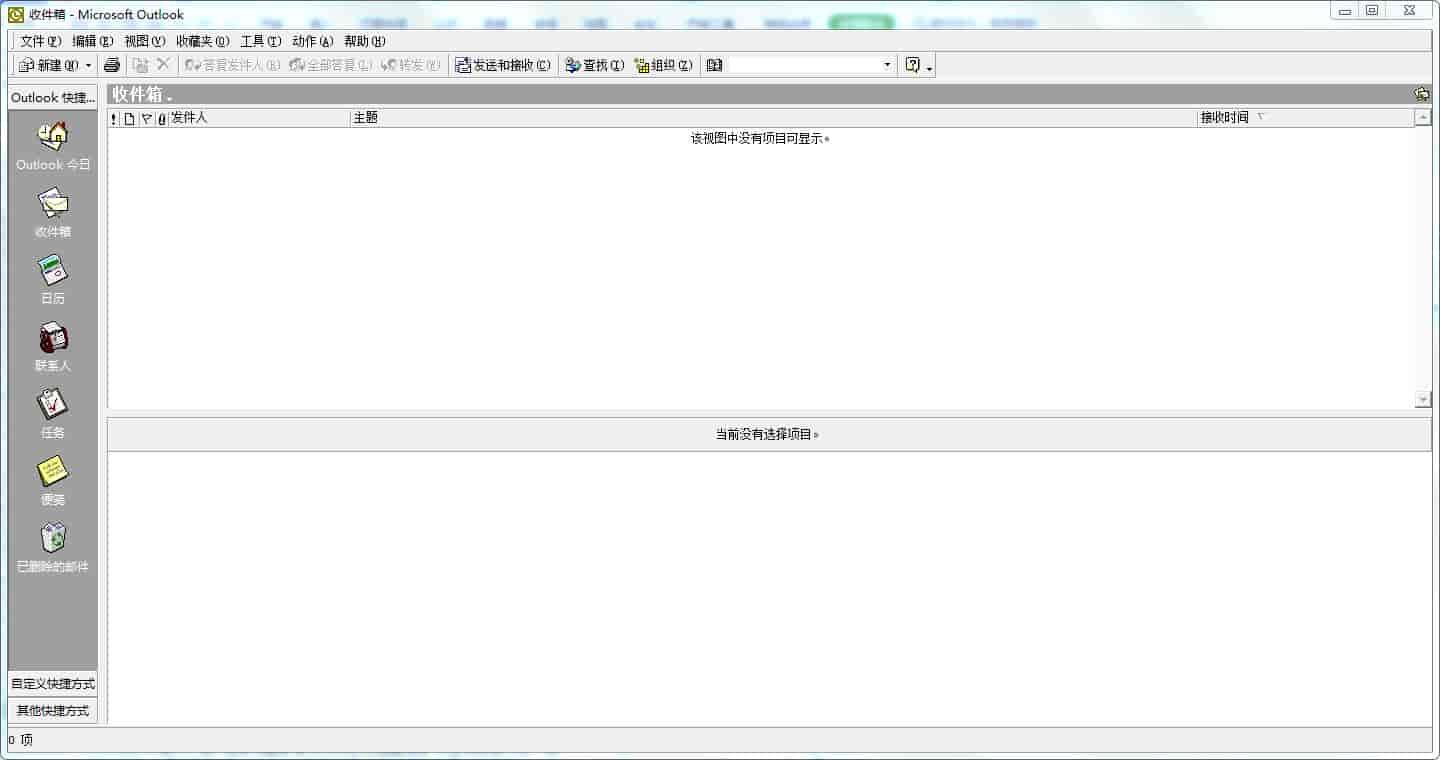Image resolution: width=1440 pixels, height=760 pixels.
Task: Click the print icon in the toolbar
Action: point(112,65)
